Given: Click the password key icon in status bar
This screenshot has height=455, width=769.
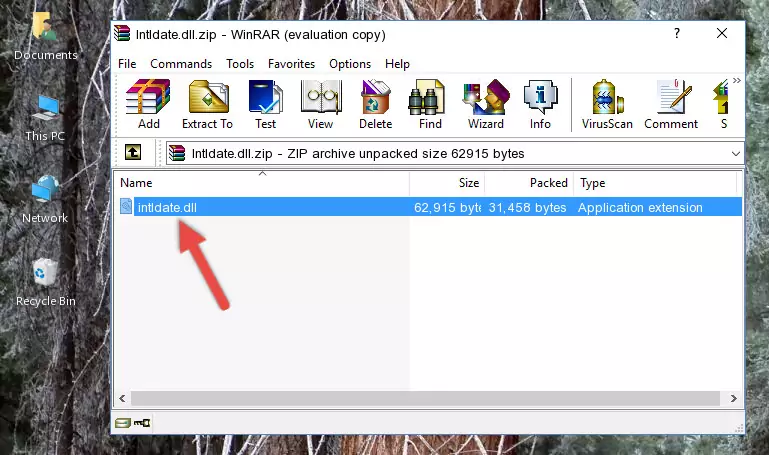Looking at the screenshot, I should 142,423.
